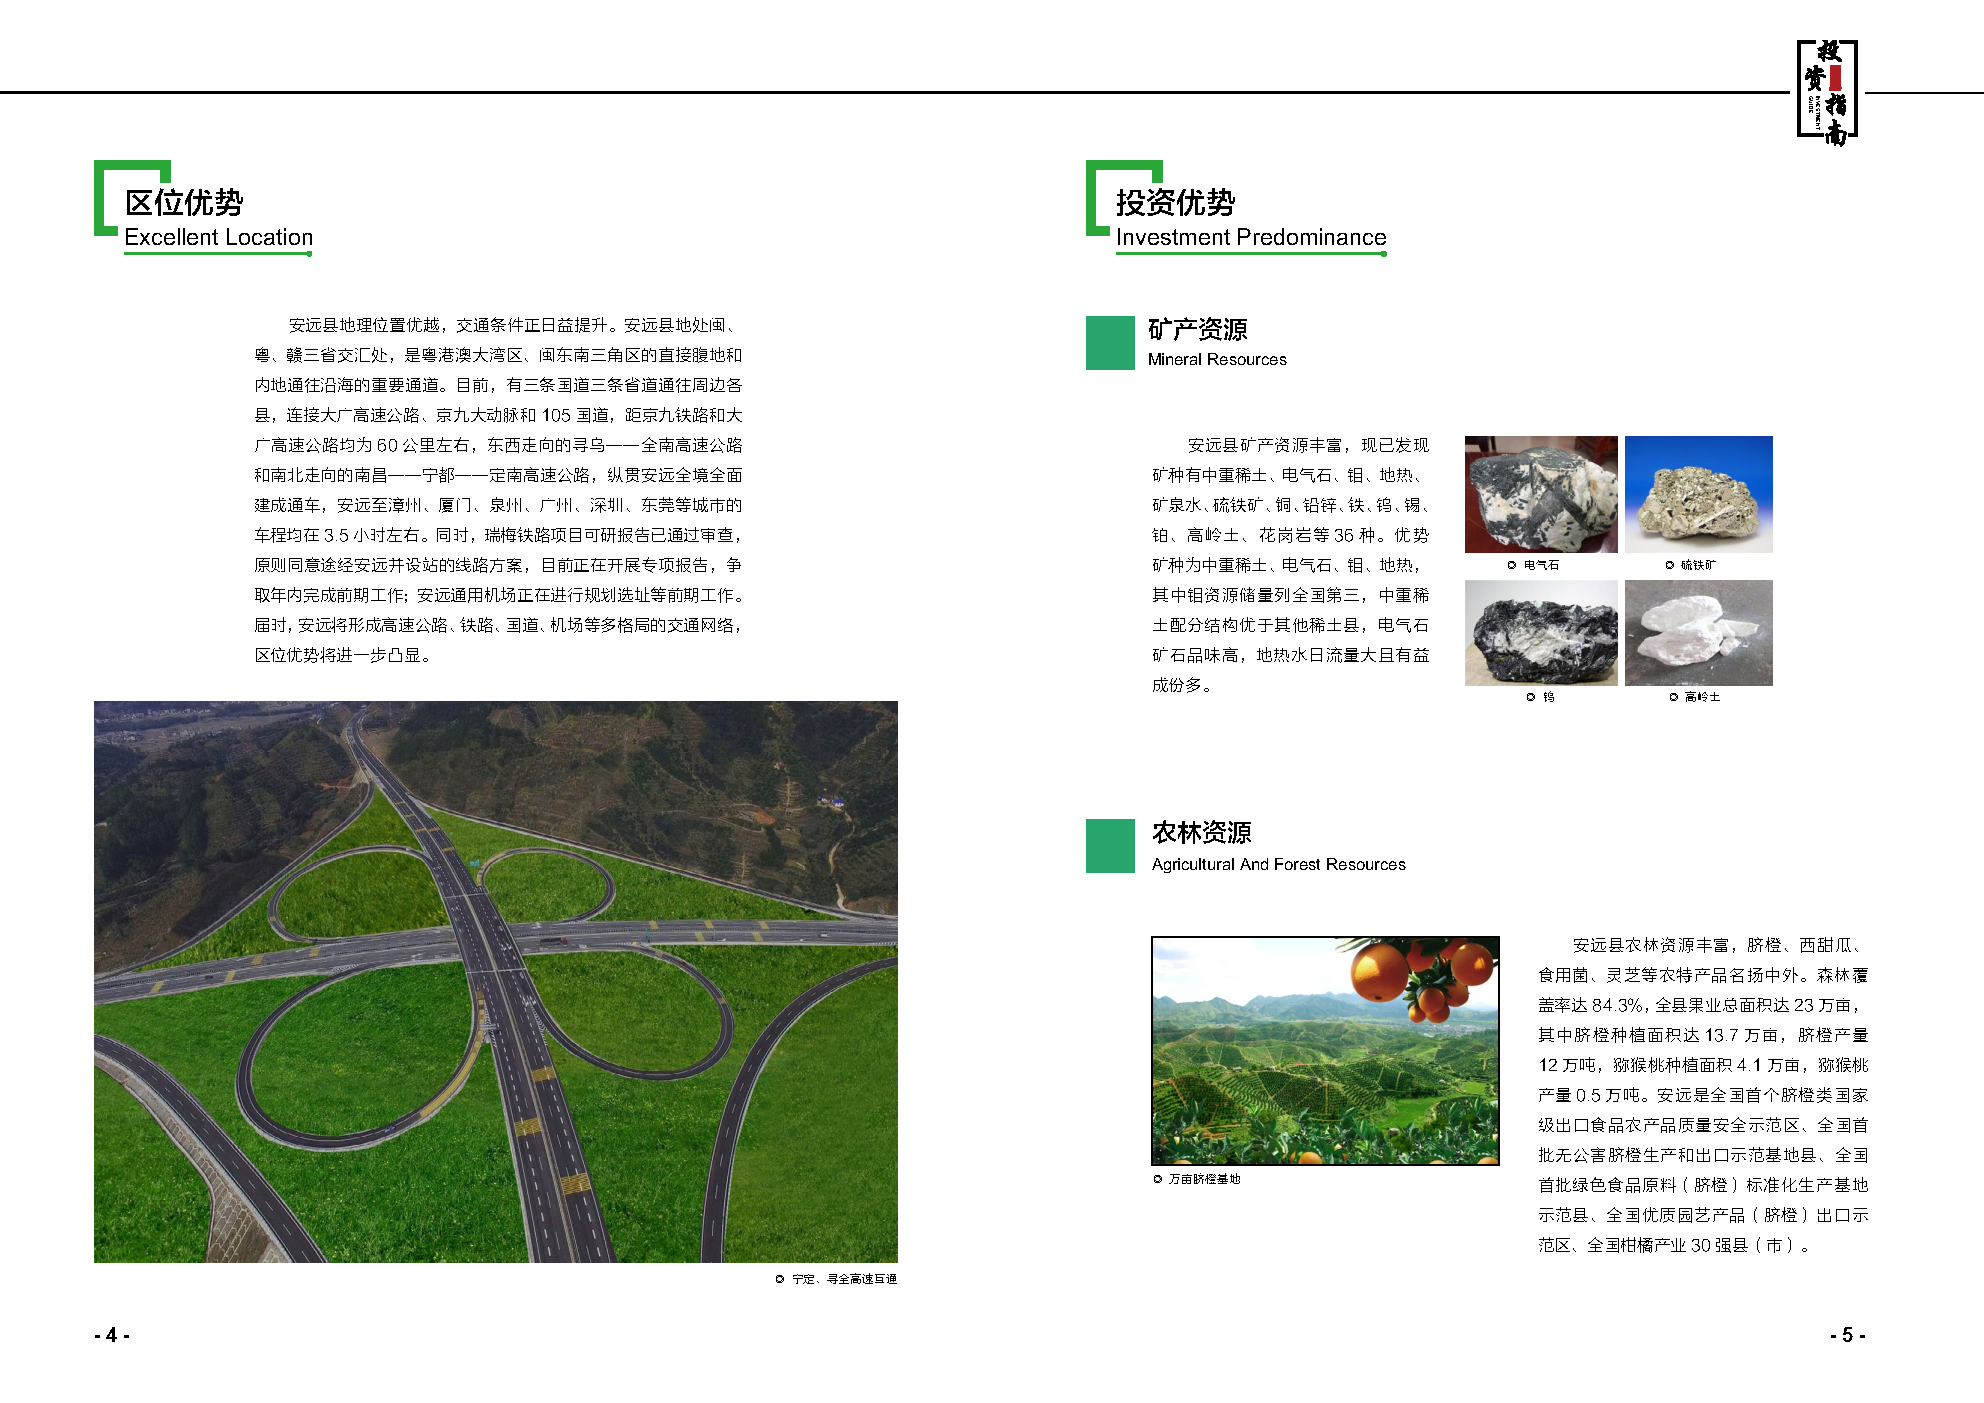Click the green square next to 矿产资源

coord(1110,343)
